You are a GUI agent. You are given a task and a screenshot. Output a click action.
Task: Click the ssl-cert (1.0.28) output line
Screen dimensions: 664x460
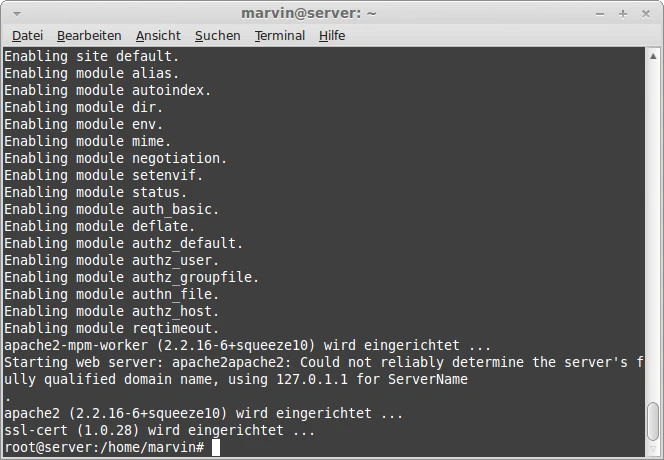tap(160, 430)
